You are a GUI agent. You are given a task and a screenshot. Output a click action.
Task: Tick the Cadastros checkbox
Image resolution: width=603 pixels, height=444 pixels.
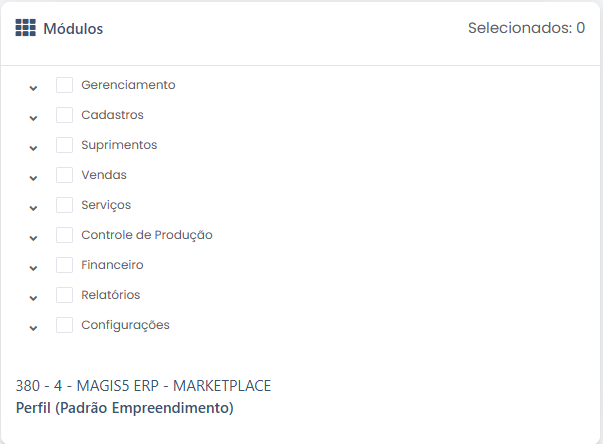pos(64,115)
